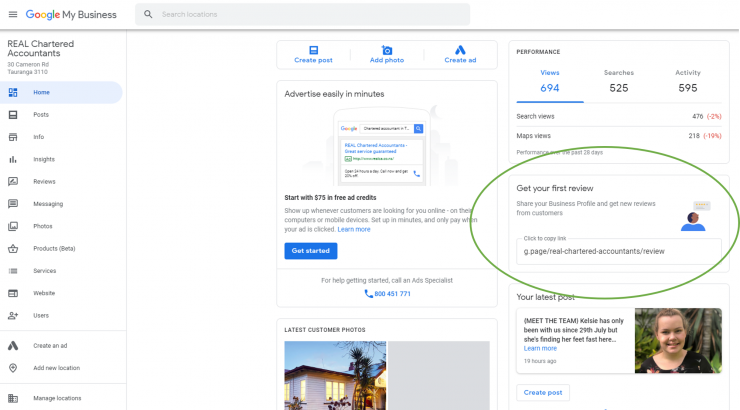Call the 800 451 771 number link
The width and height of the screenshot is (740, 410).
pyautogui.click(x=392, y=293)
